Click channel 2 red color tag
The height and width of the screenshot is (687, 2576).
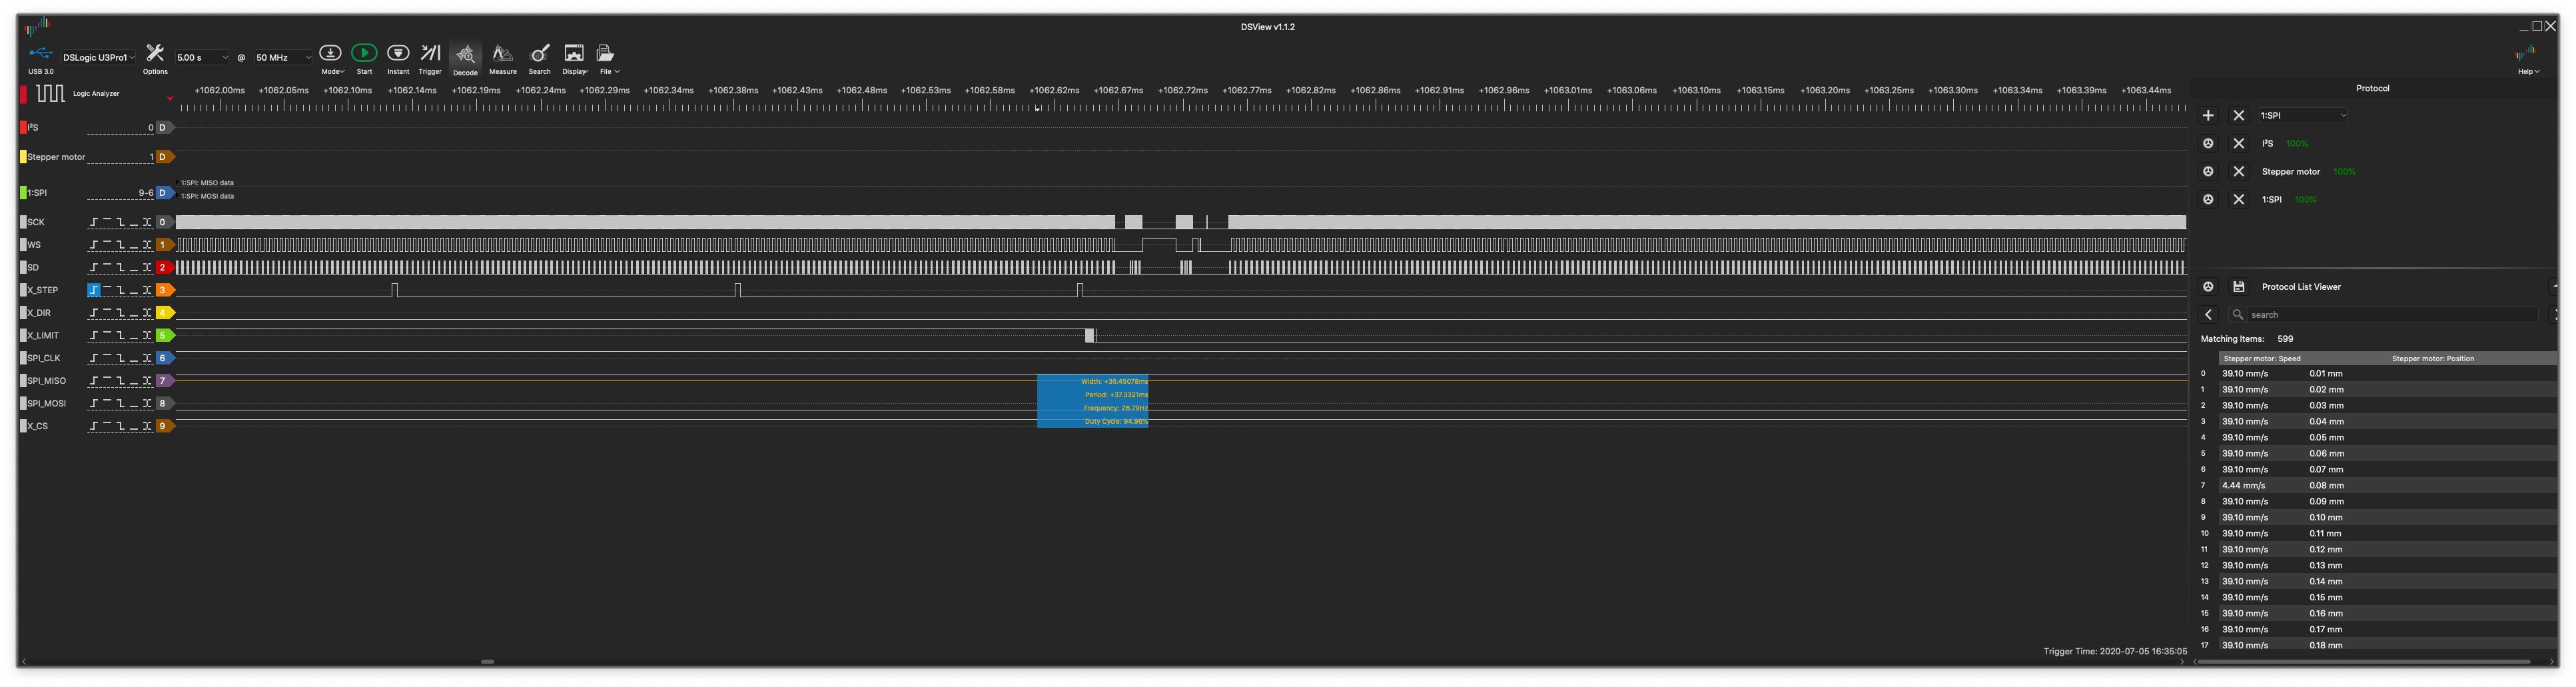pyautogui.click(x=165, y=268)
